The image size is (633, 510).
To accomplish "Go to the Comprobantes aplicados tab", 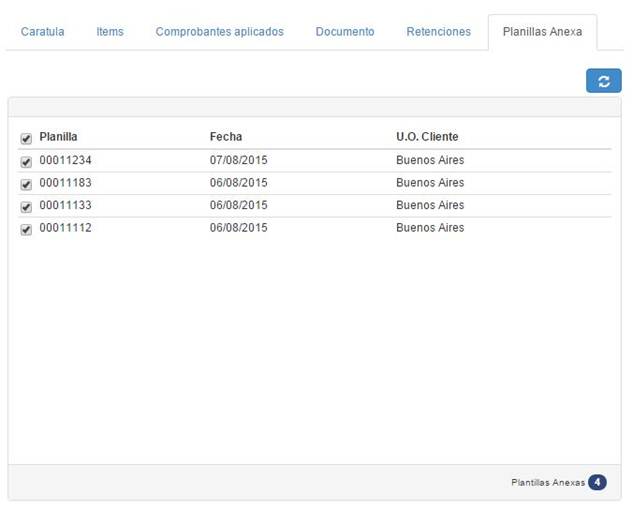I will coord(219,32).
